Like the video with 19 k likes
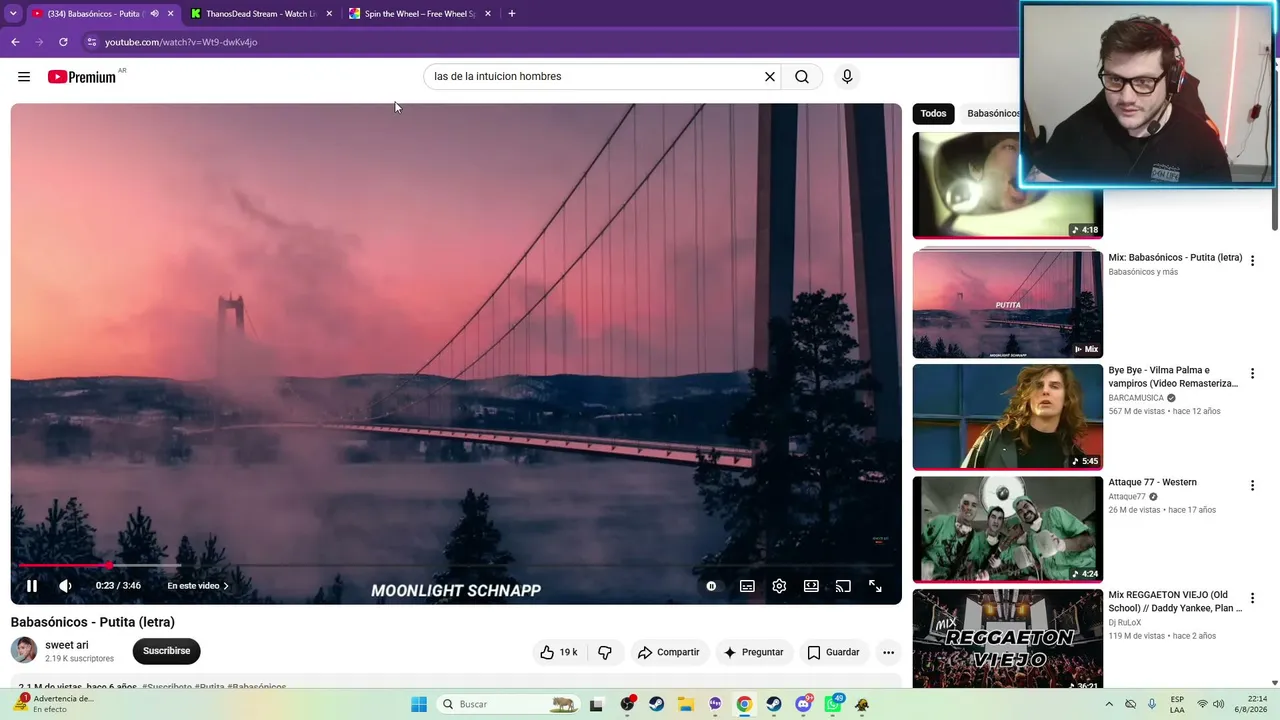The height and width of the screenshot is (720, 1280). click(x=559, y=652)
